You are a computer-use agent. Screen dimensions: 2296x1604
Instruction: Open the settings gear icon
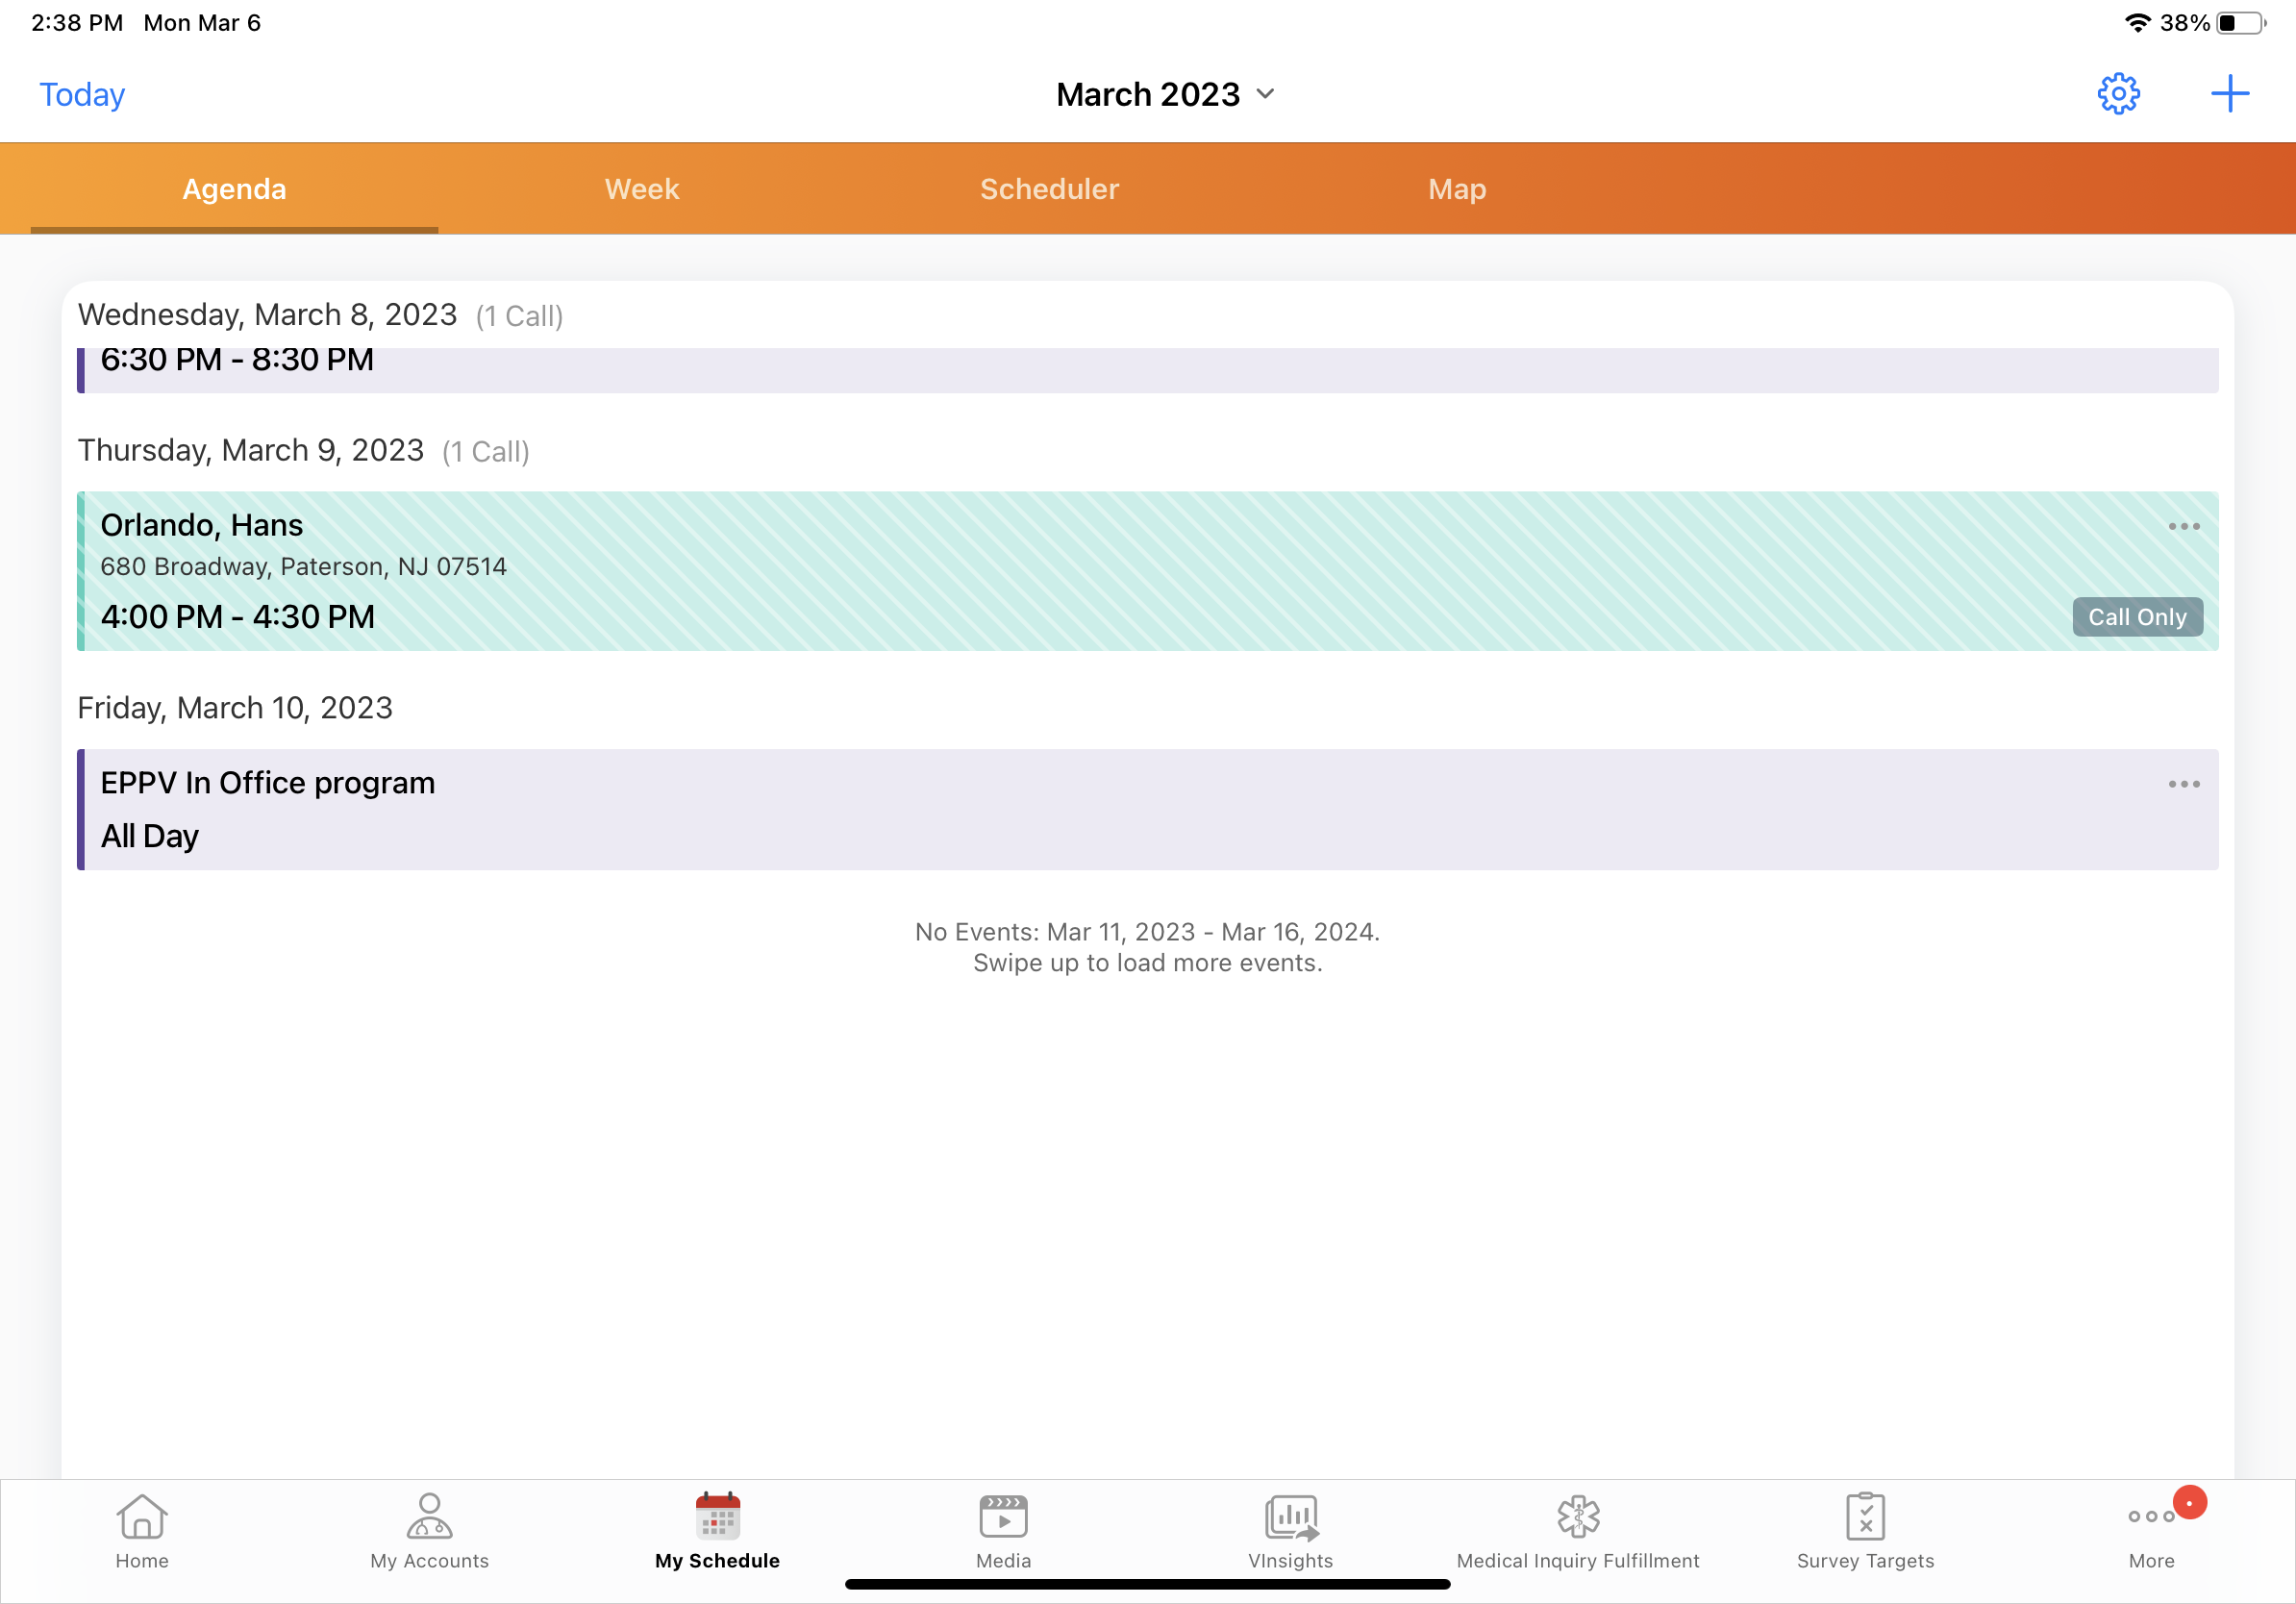click(x=2117, y=94)
